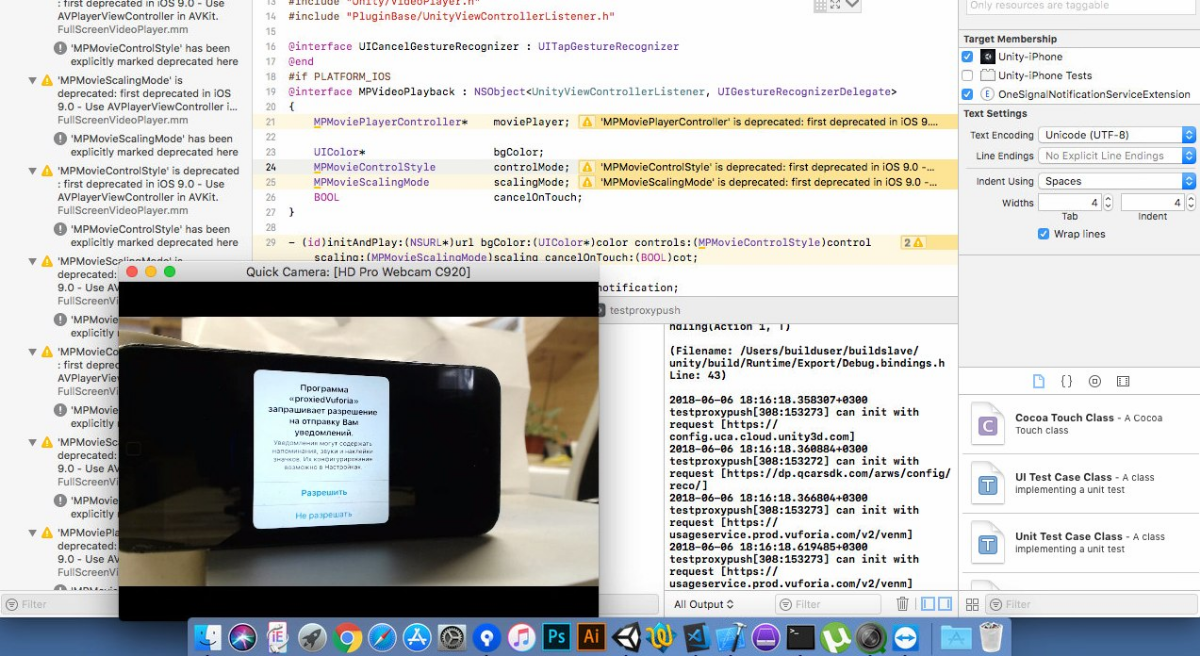
Task: Launch Photoshop from the Dock
Action: pyautogui.click(x=556, y=636)
